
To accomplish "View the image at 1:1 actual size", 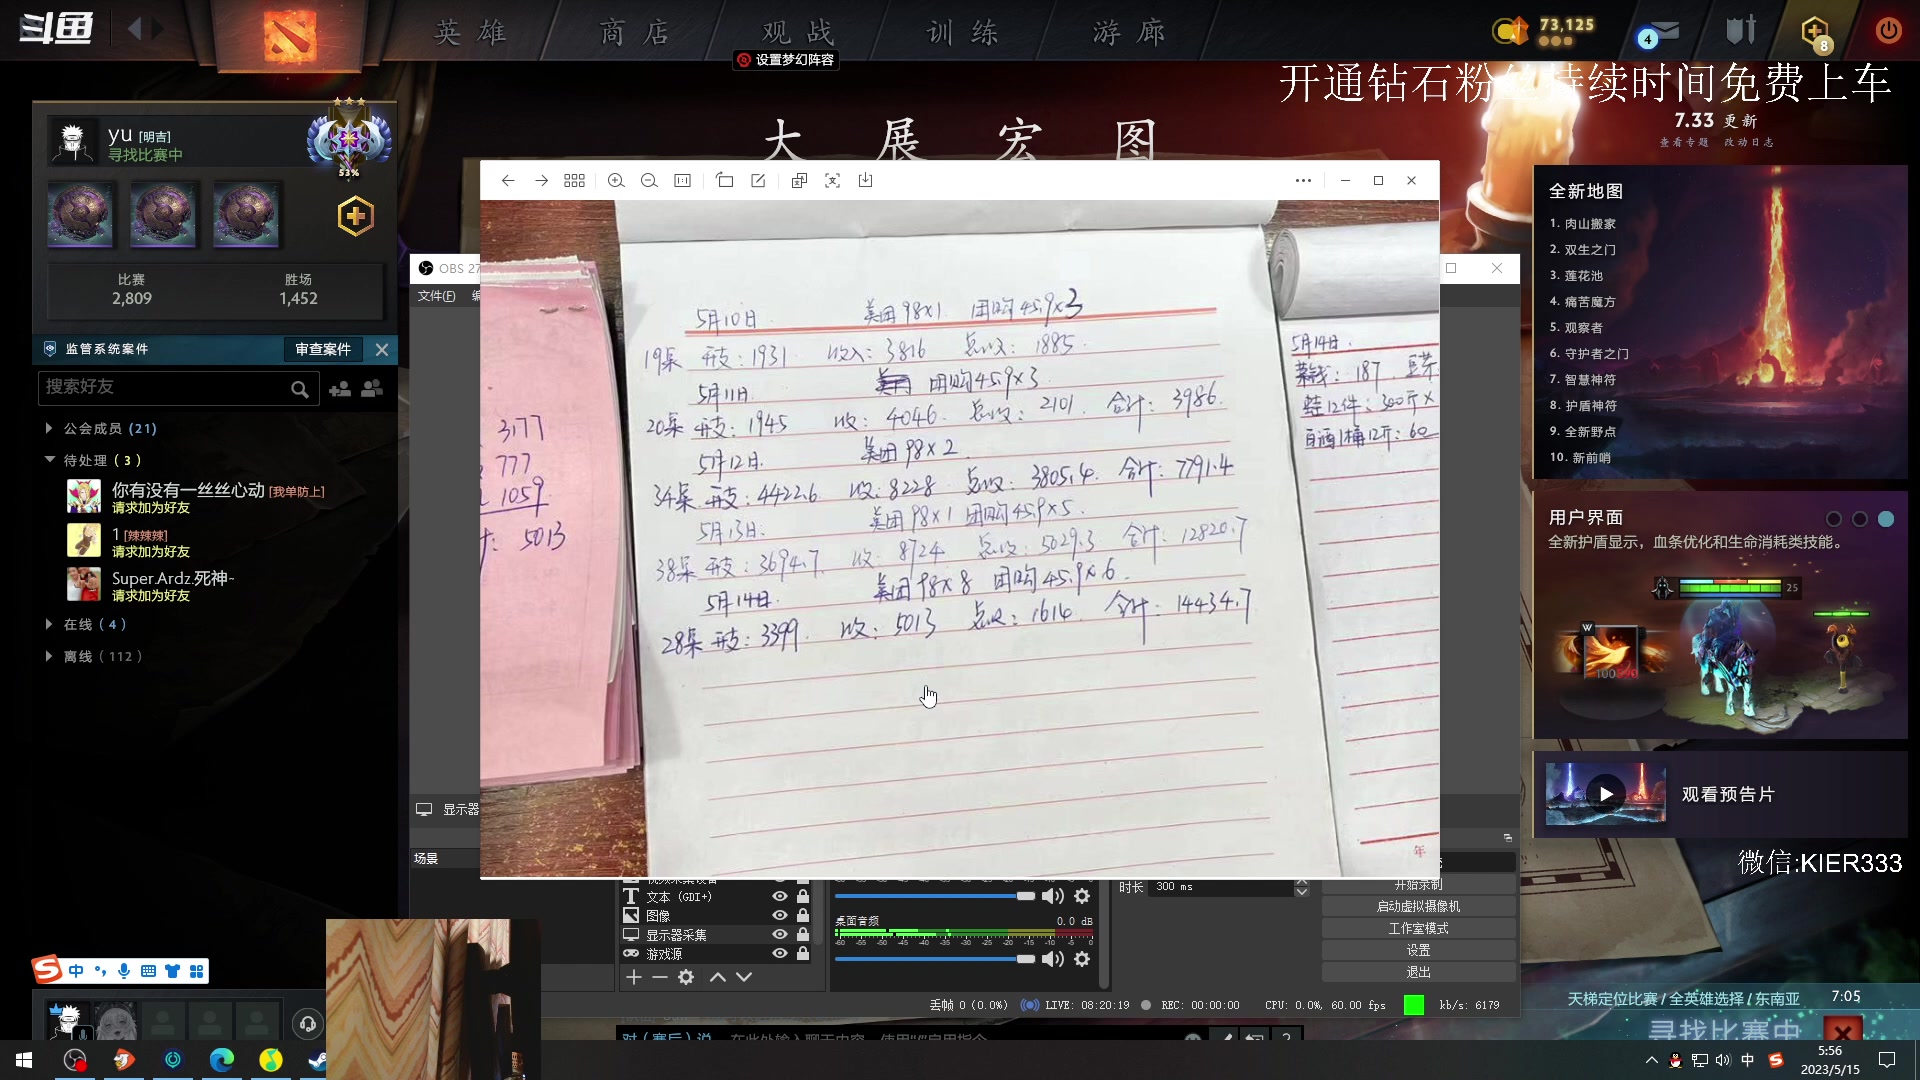I will [x=684, y=180].
